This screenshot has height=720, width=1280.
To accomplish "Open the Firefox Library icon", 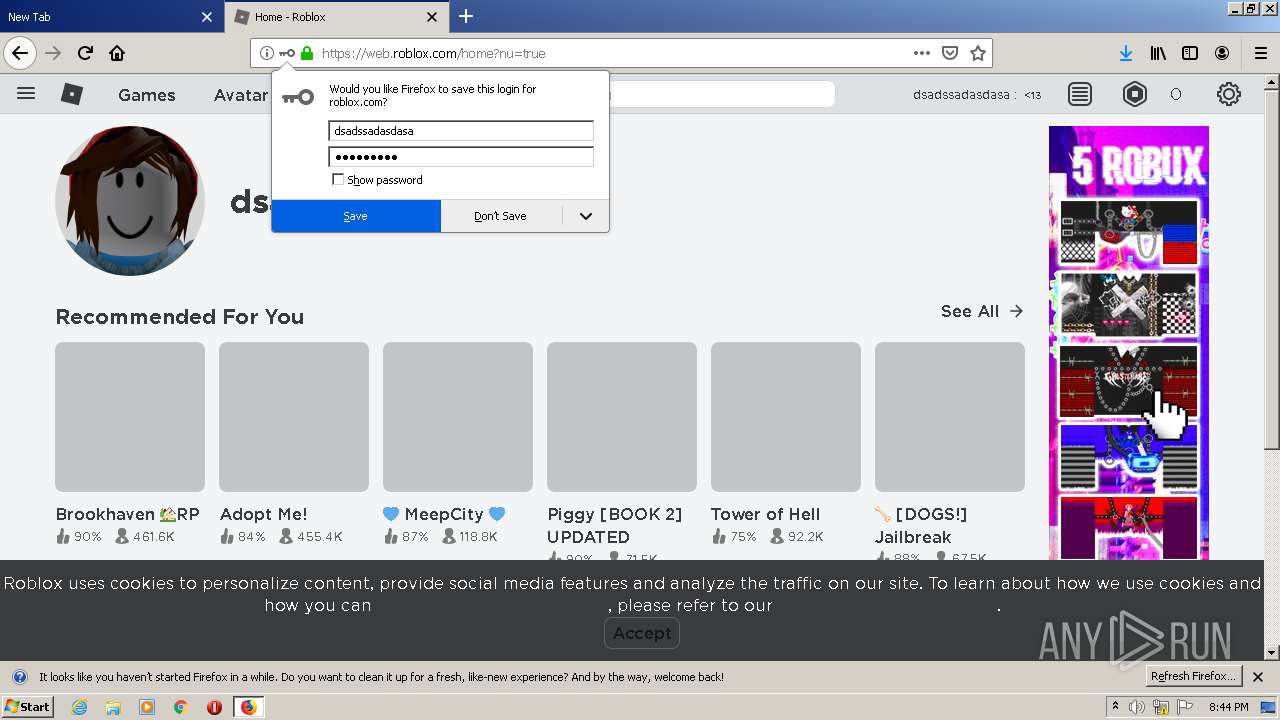I will [1158, 53].
